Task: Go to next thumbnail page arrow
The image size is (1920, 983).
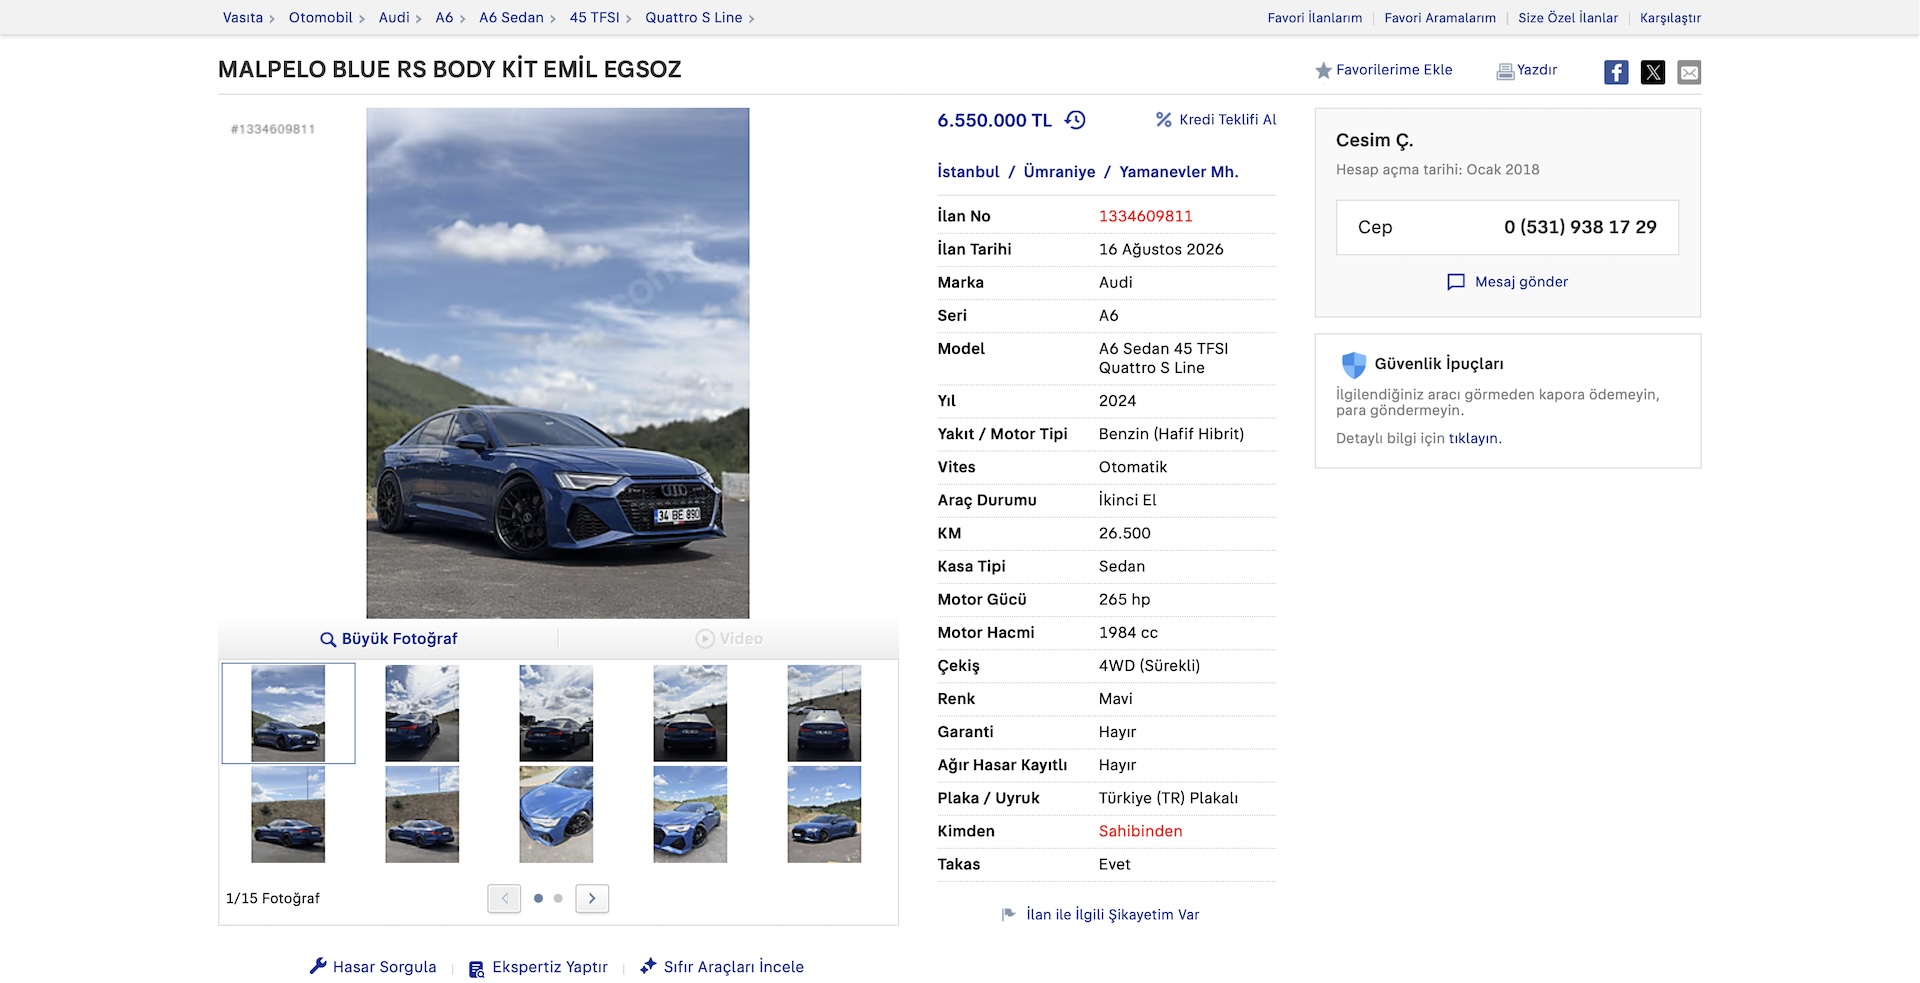Action: 592,898
